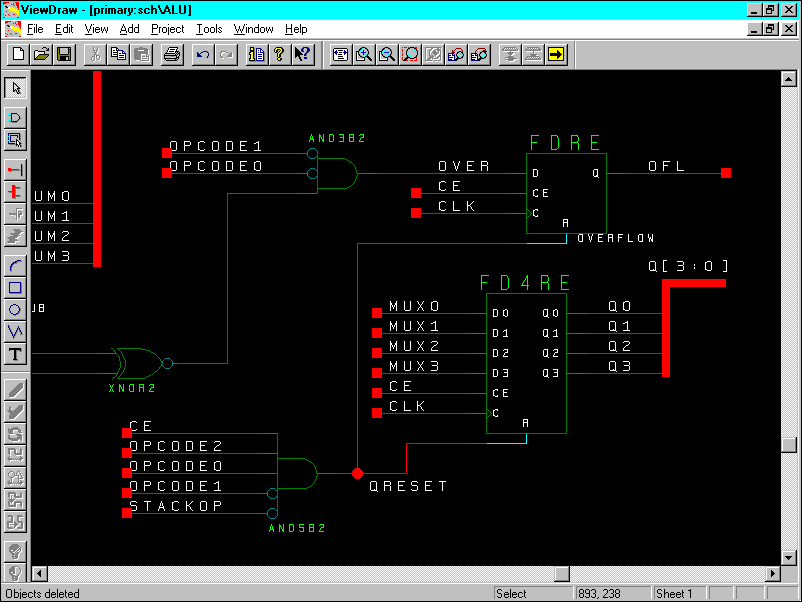Select the pointer arrow tool

click(x=15, y=88)
